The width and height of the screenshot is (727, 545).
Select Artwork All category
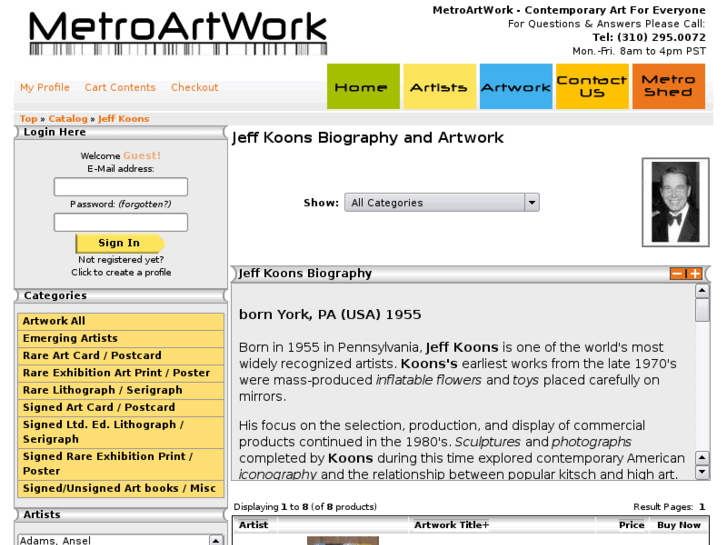121,321
